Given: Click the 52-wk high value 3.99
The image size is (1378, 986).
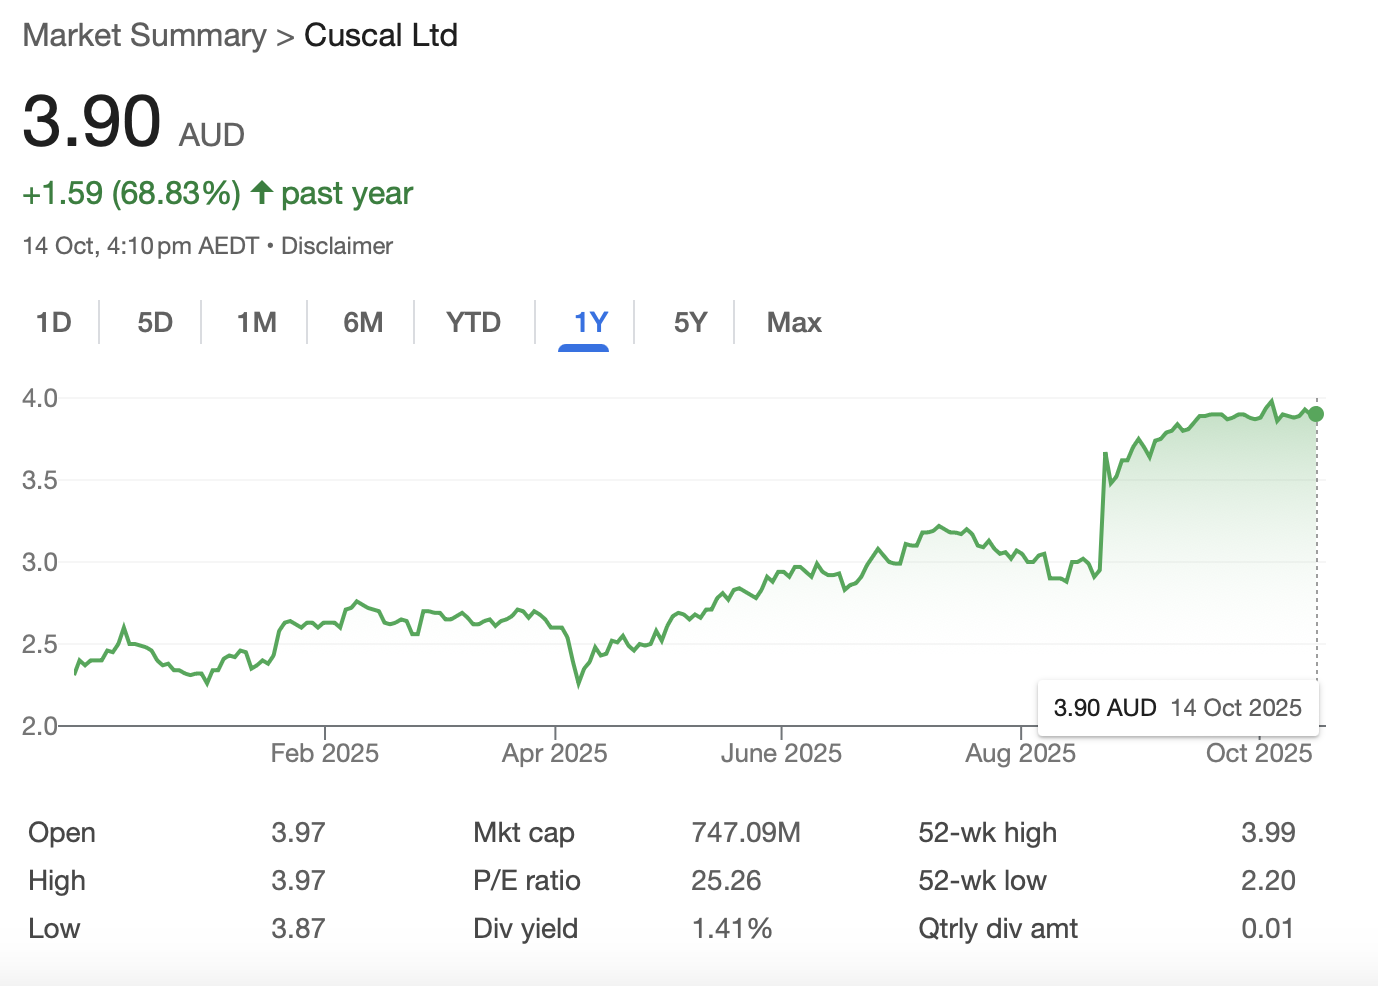Looking at the screenshot, I should tap(1267, 832).
